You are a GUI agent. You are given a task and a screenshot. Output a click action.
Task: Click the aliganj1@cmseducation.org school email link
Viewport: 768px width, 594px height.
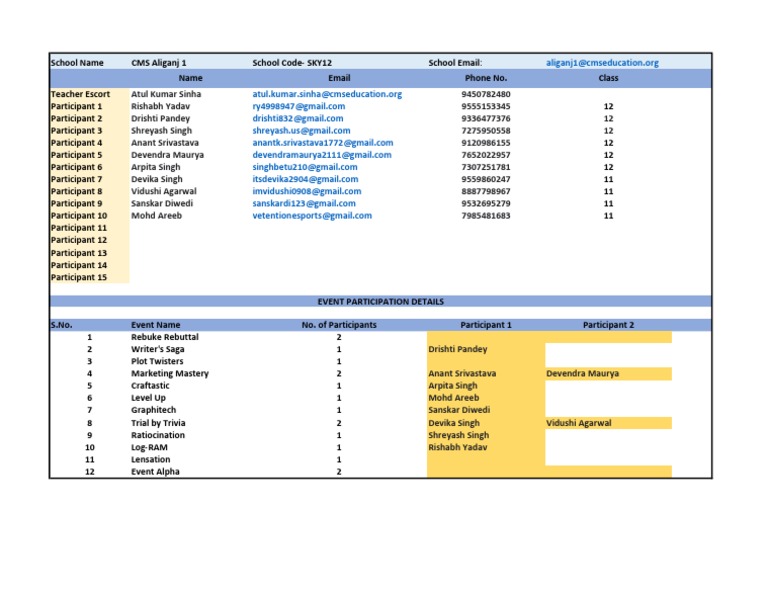point(602,63)
